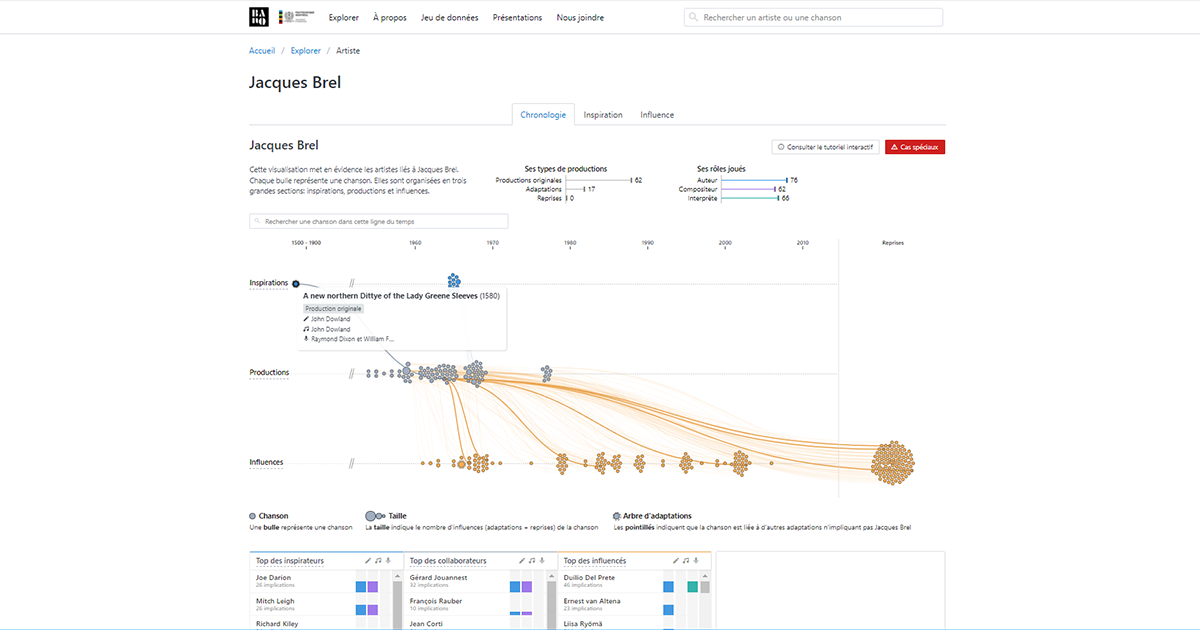The image size is (1200, 630).
Task: Click the Production originale tag in tooltip
Action: (x=334, y=309)
